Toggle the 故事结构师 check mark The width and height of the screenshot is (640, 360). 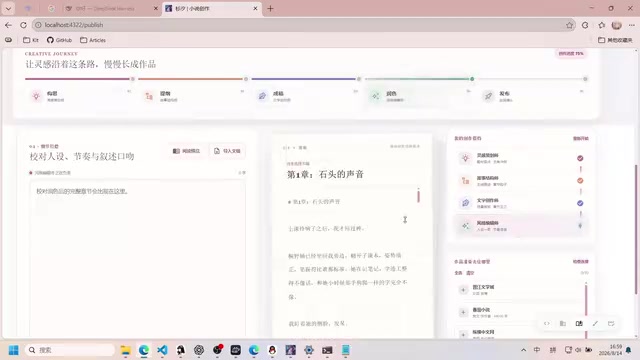click(x=580, y=180)
